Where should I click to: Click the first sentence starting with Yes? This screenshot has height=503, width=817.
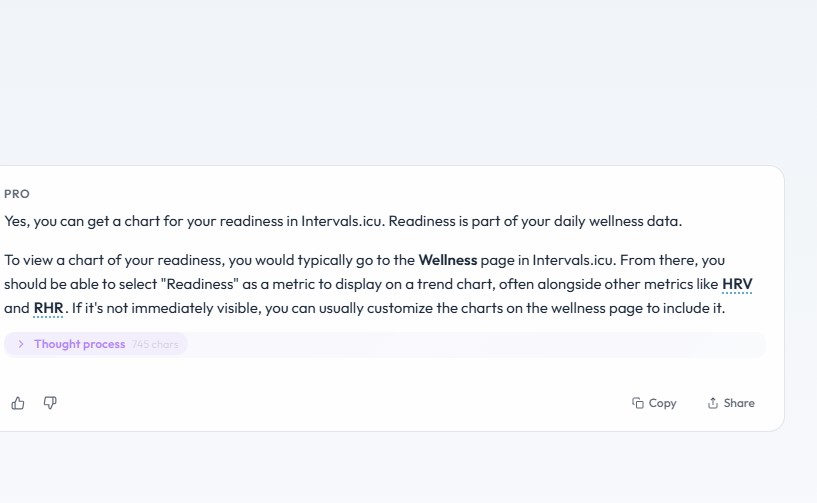tap(343, 221)
